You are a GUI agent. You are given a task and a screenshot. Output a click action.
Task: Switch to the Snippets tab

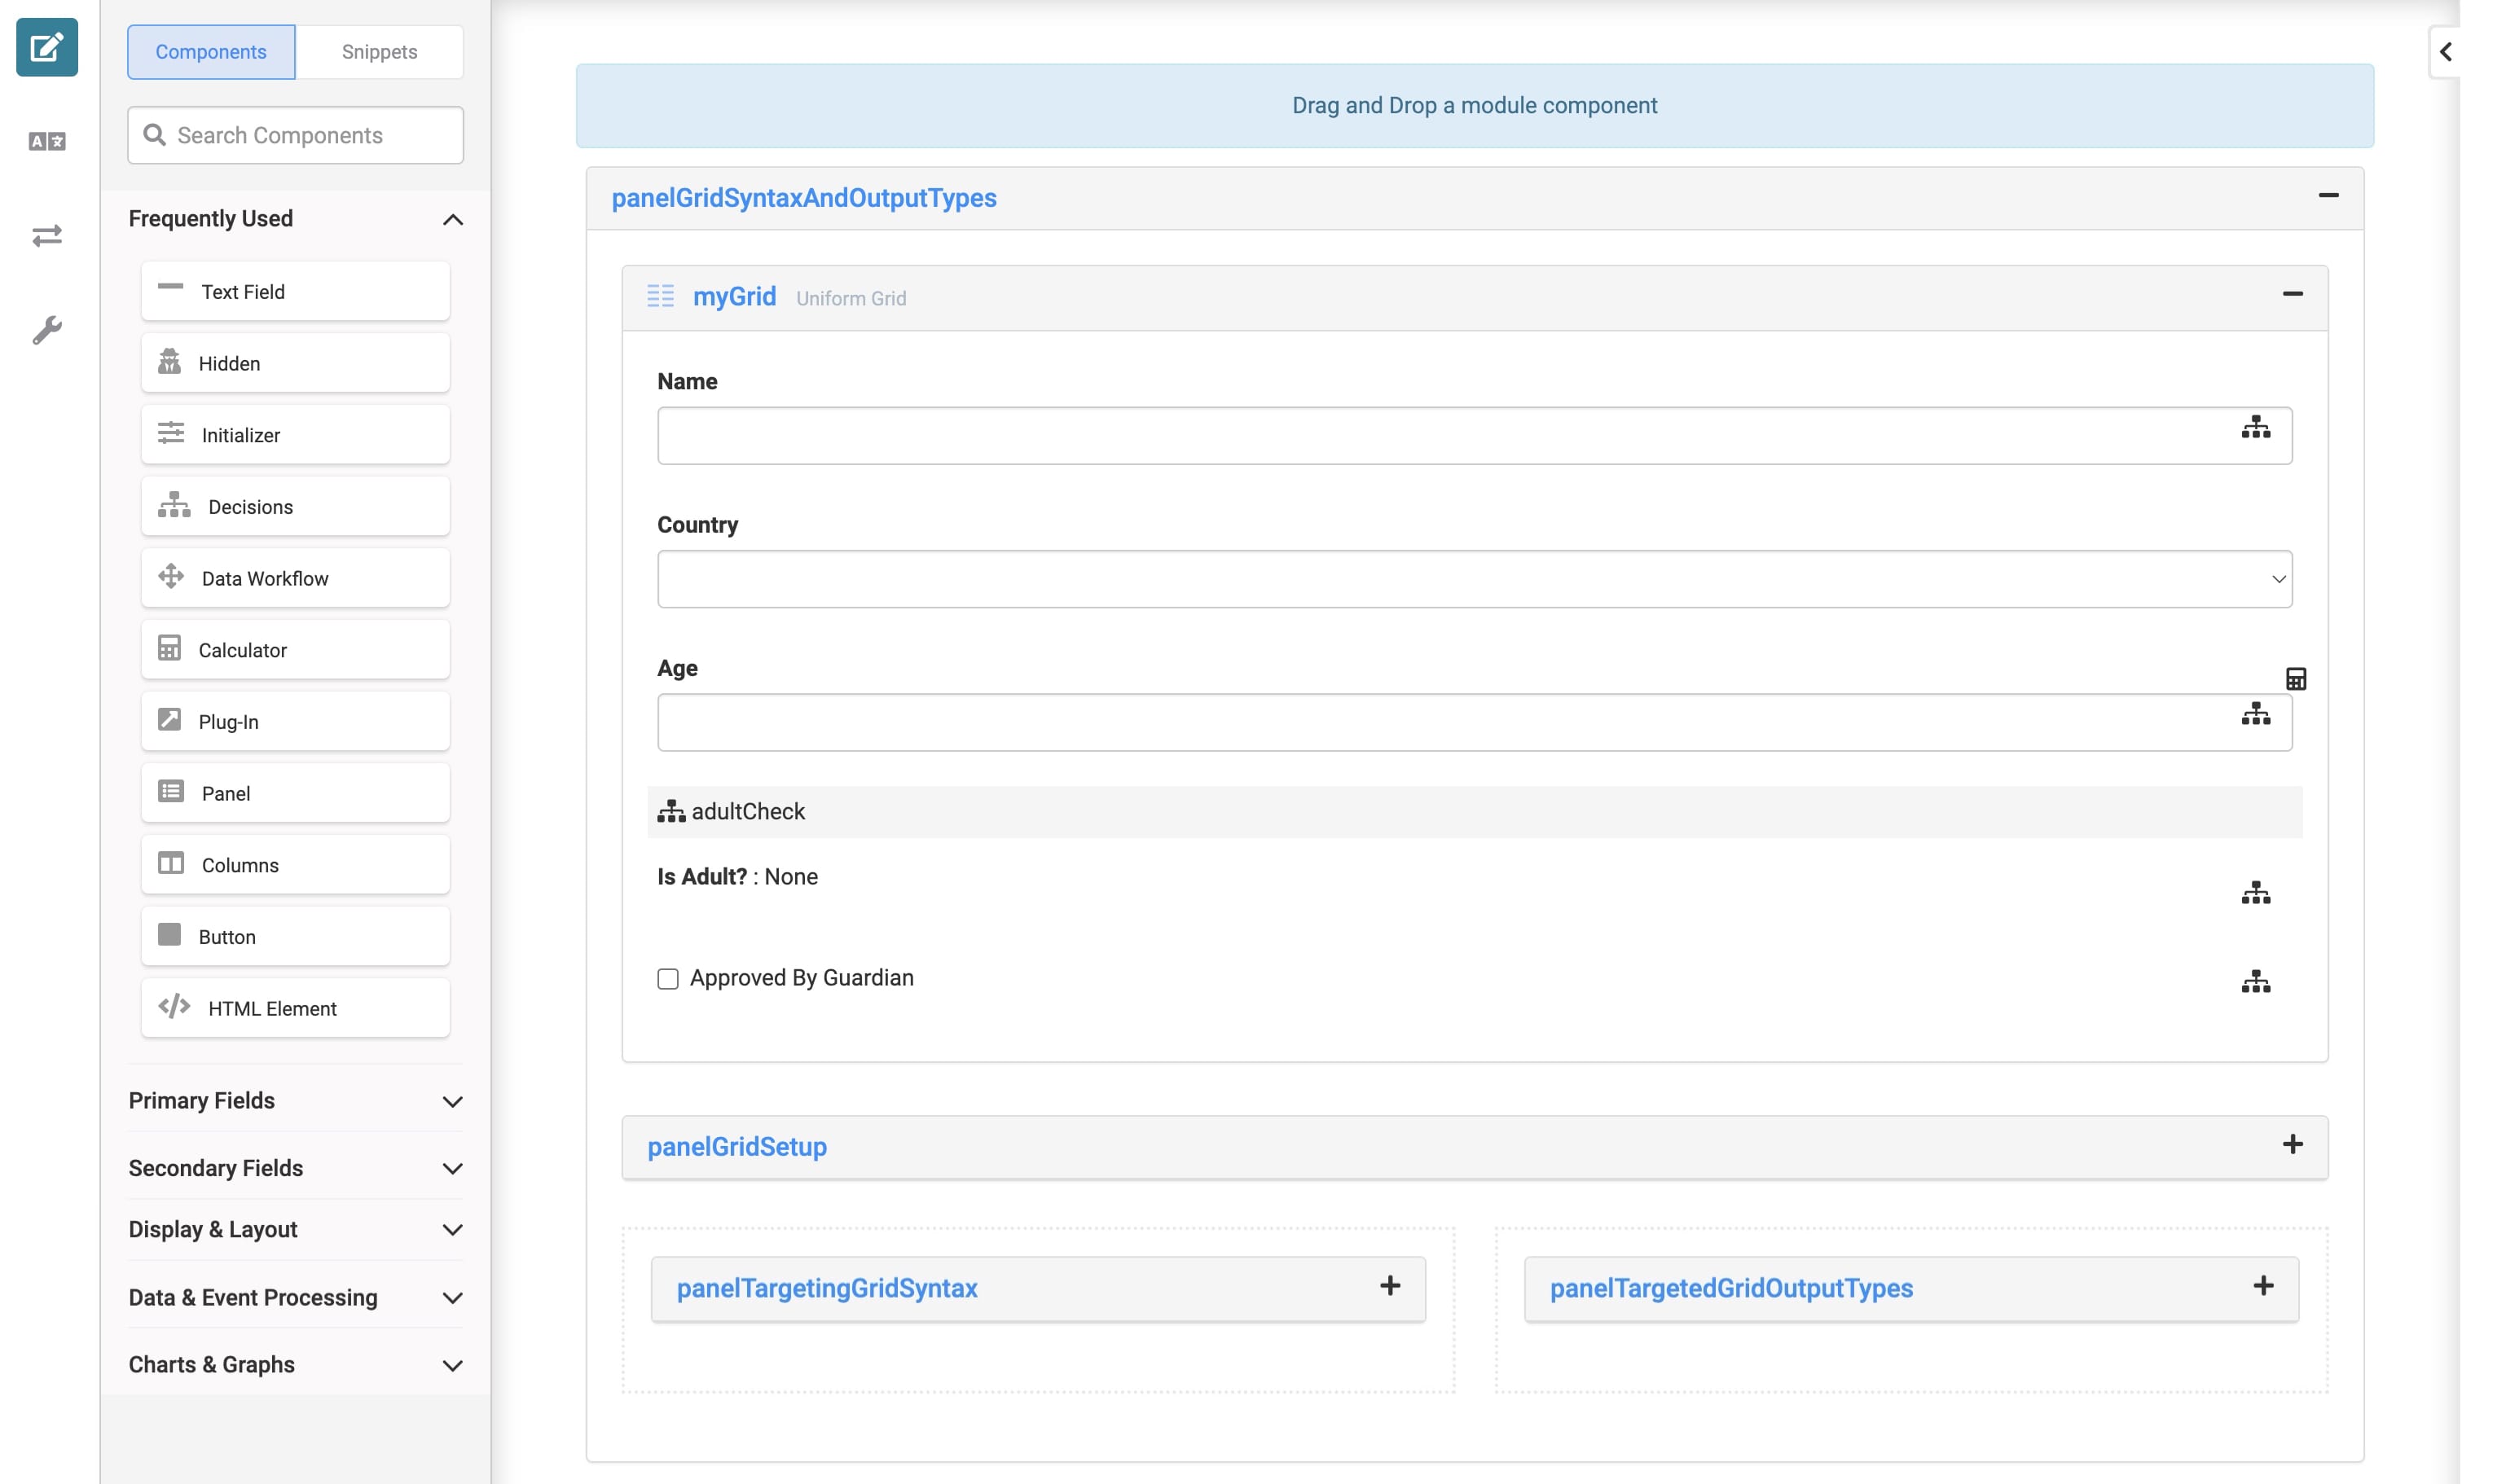tap(379, 52)
